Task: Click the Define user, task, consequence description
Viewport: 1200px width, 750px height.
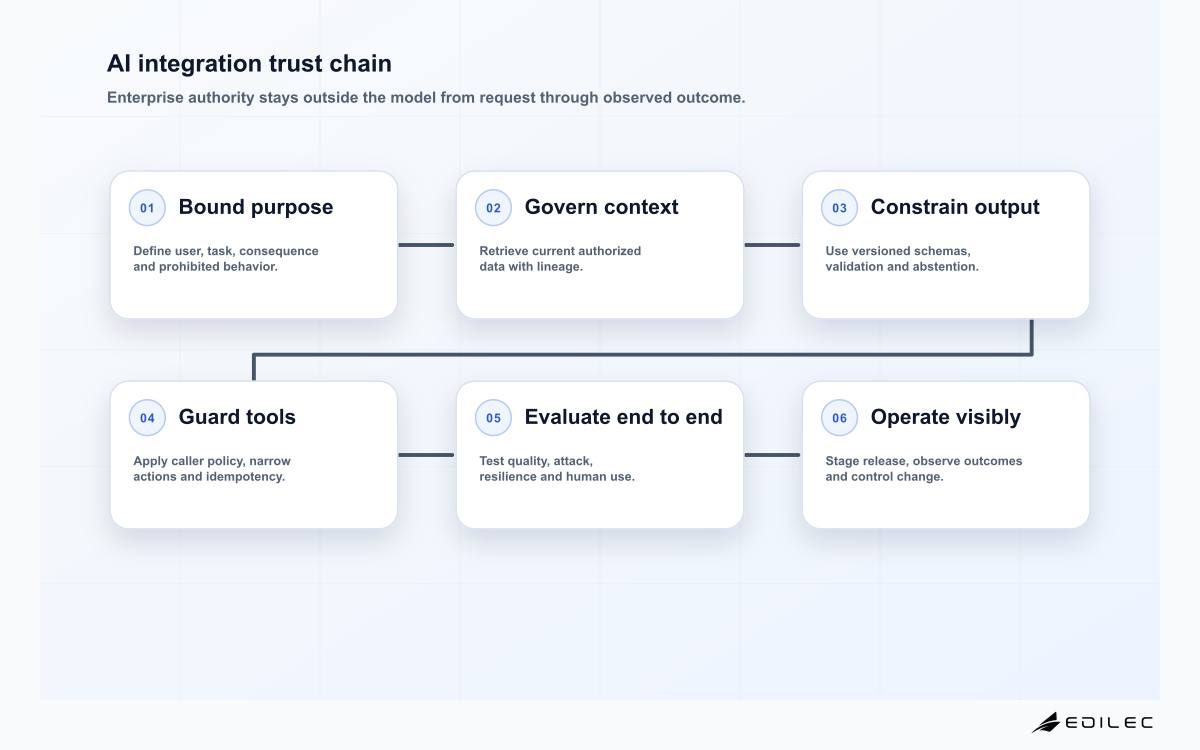Action: pos(226,259)
